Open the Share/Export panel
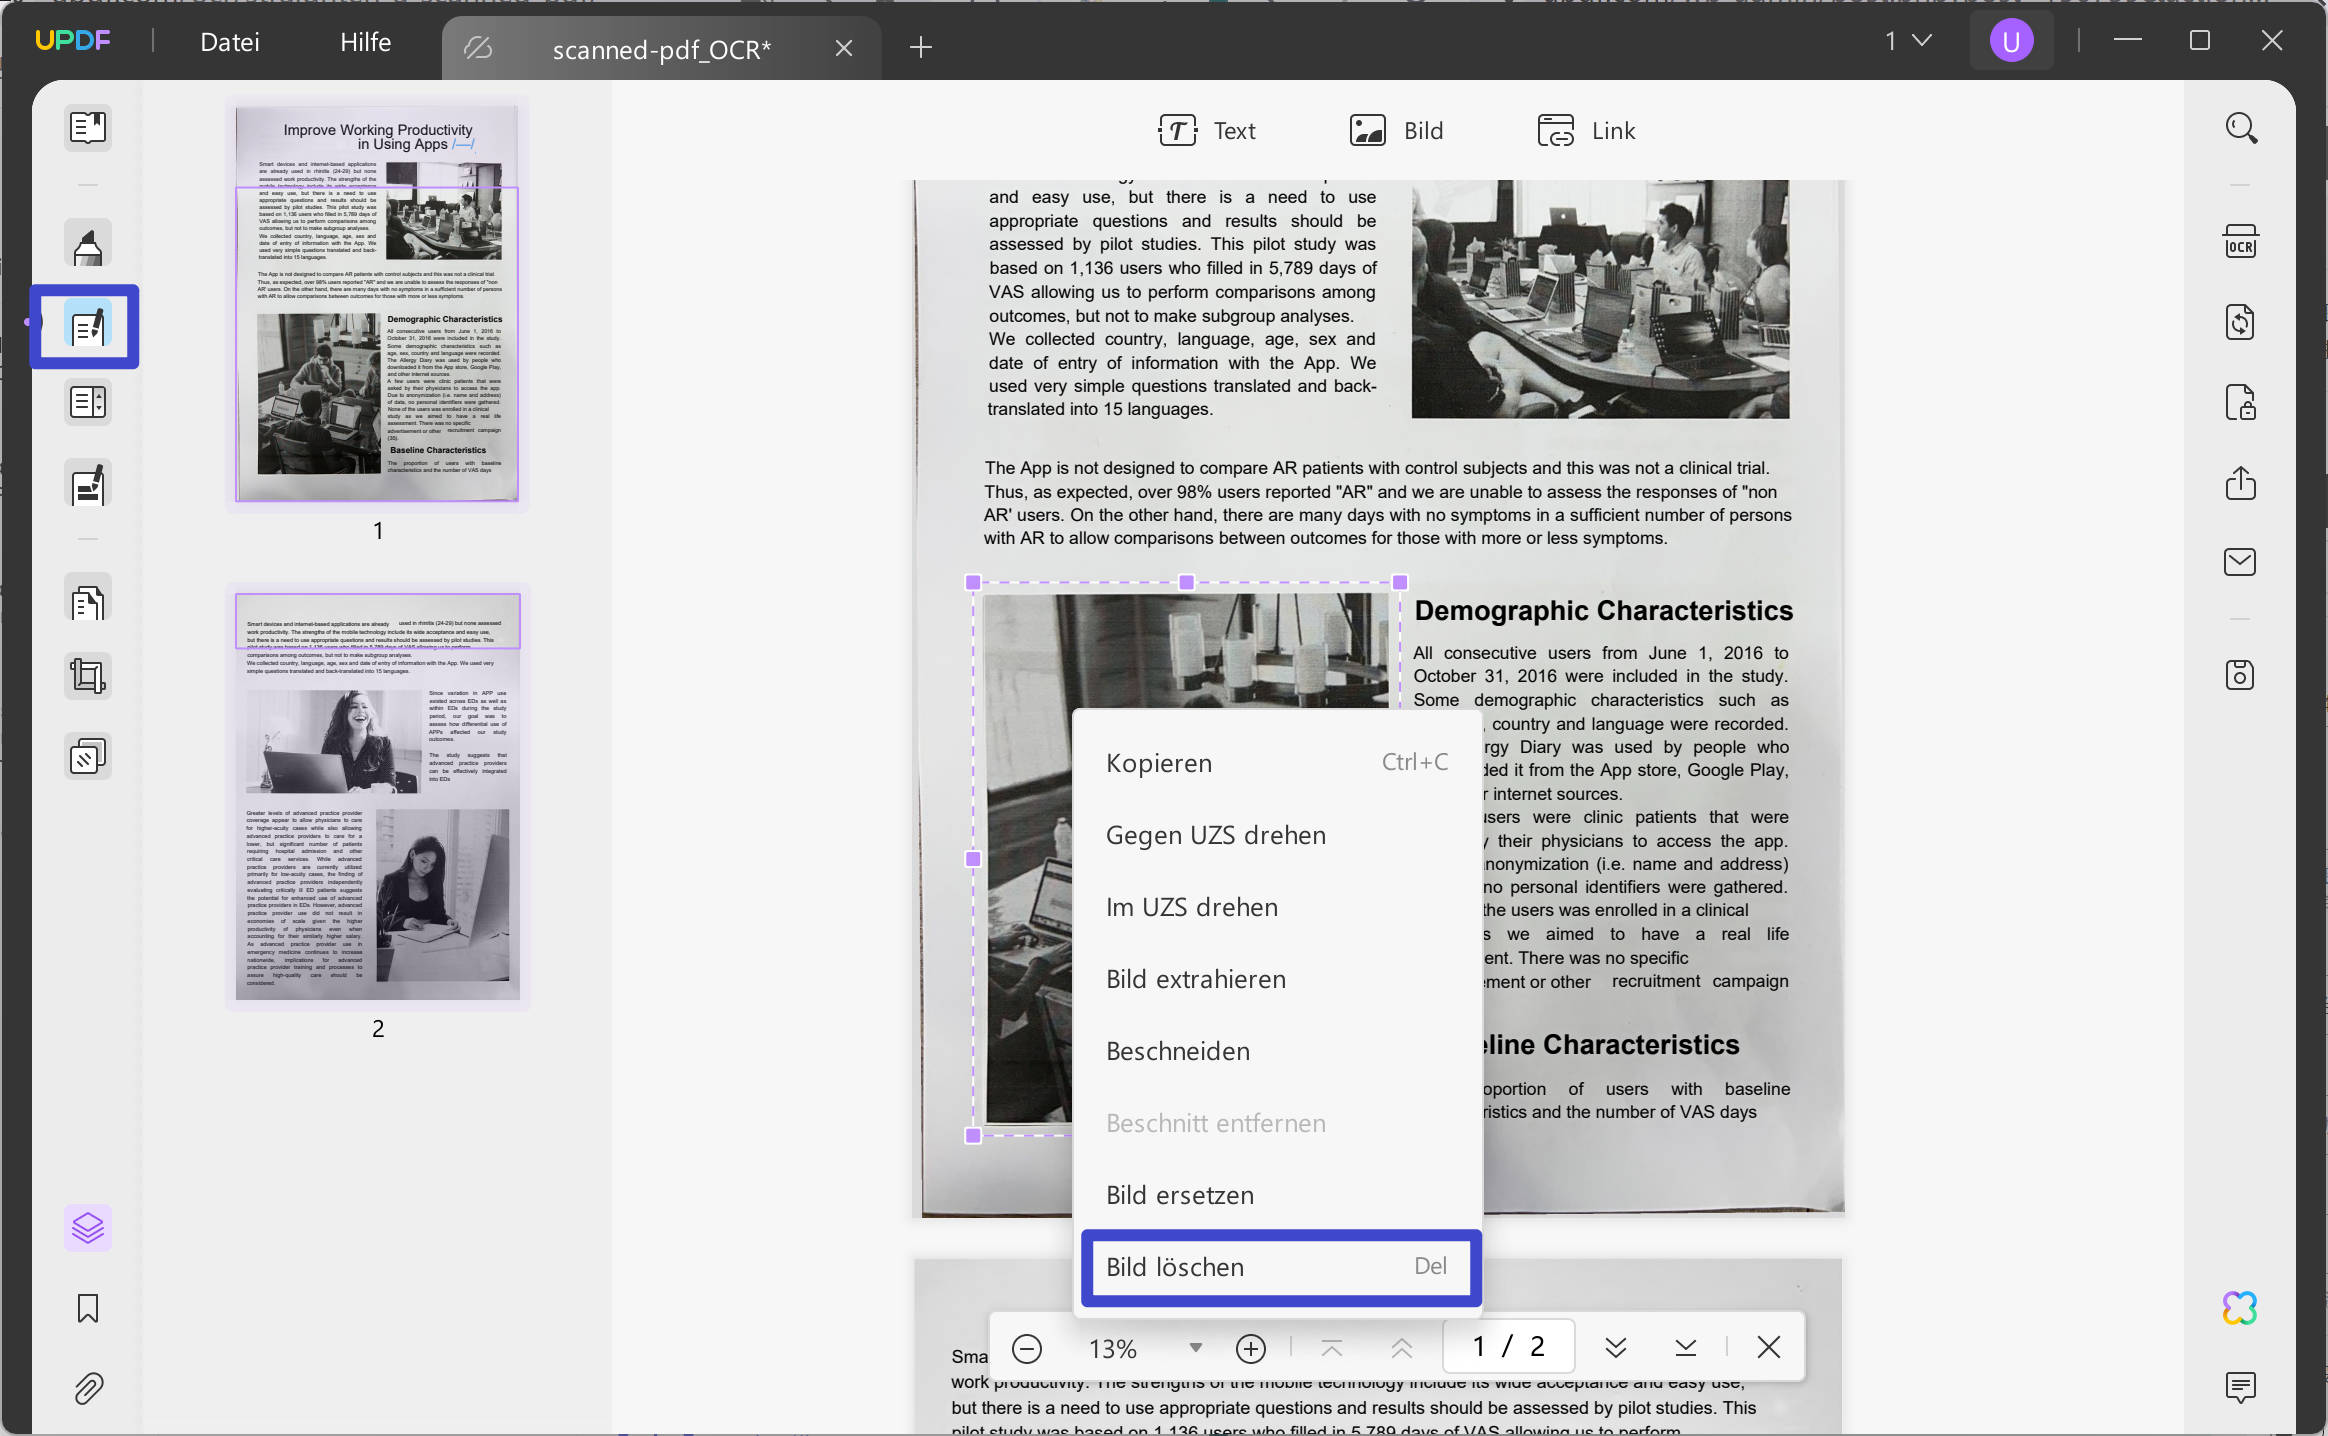 [2240, 483]
